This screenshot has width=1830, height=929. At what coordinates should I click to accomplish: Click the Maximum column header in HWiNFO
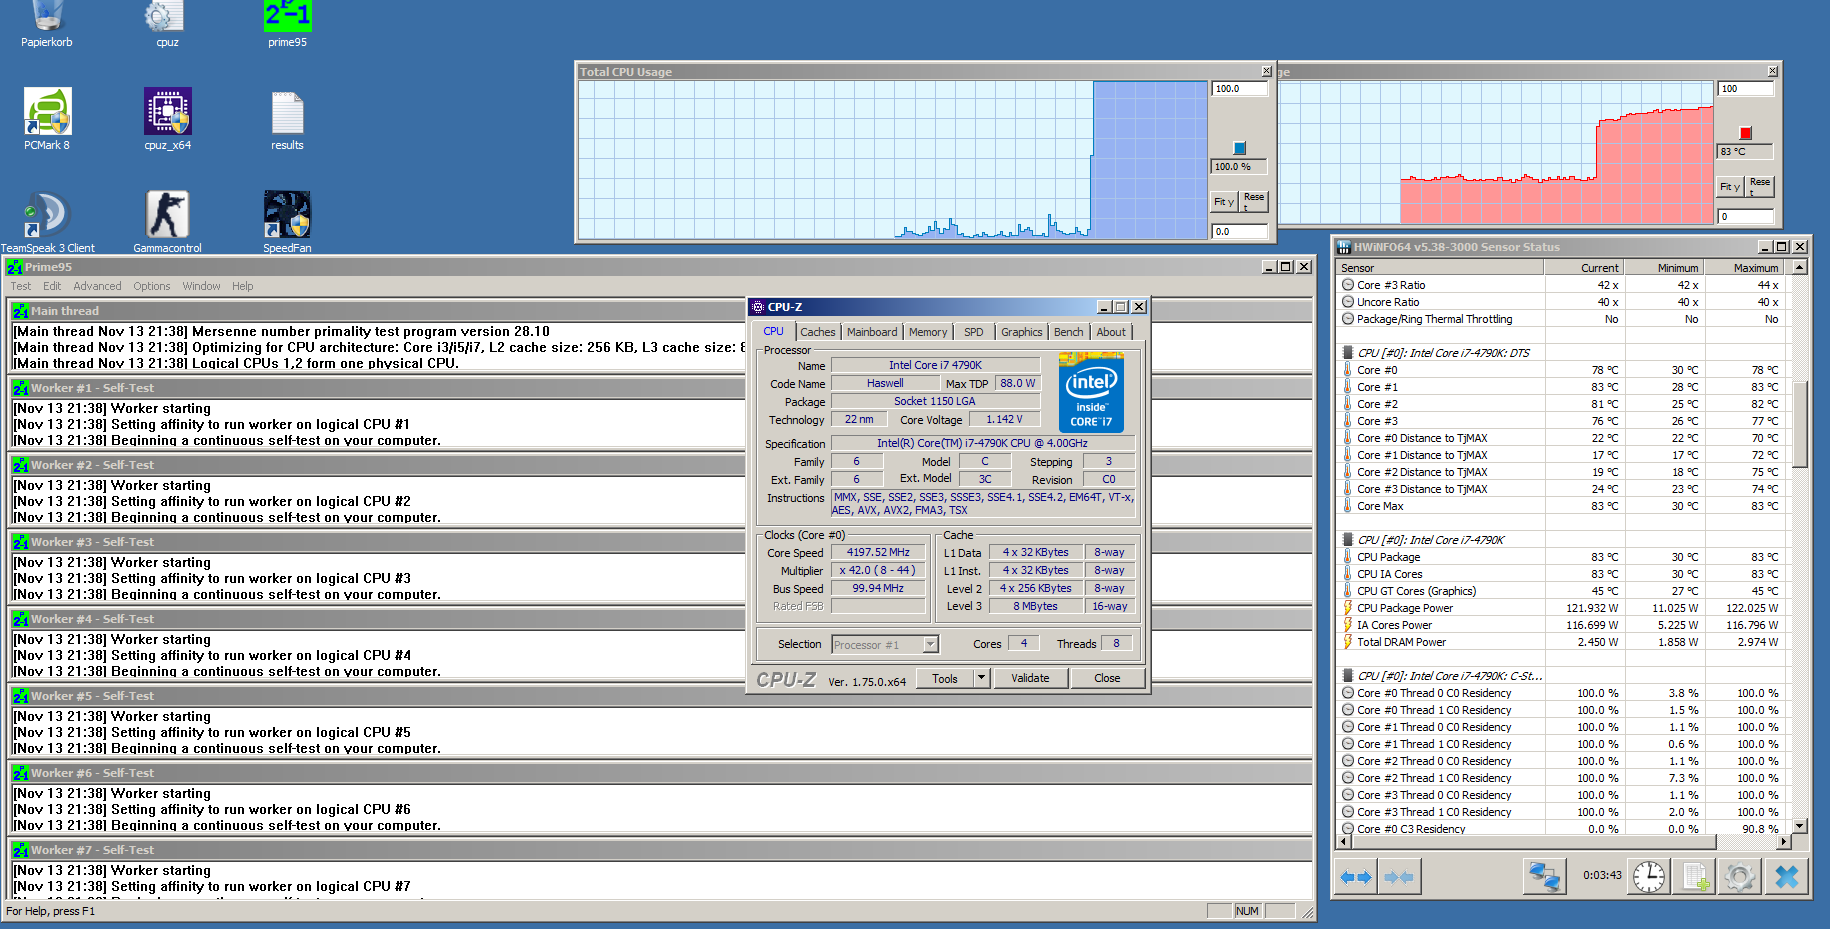coord(1744,268)
